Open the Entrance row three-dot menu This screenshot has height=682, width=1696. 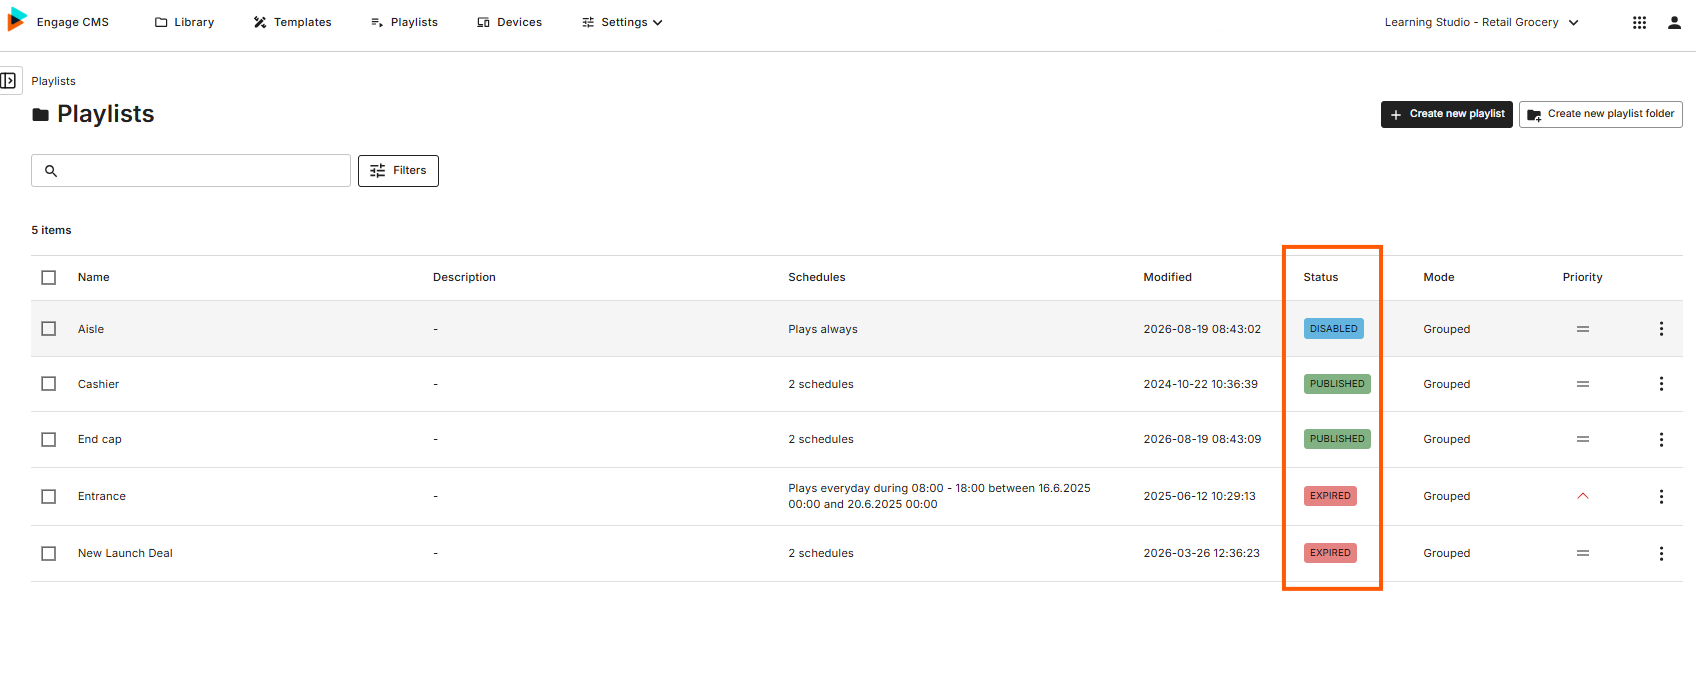pyautogui.click(x=1661, y=497)
